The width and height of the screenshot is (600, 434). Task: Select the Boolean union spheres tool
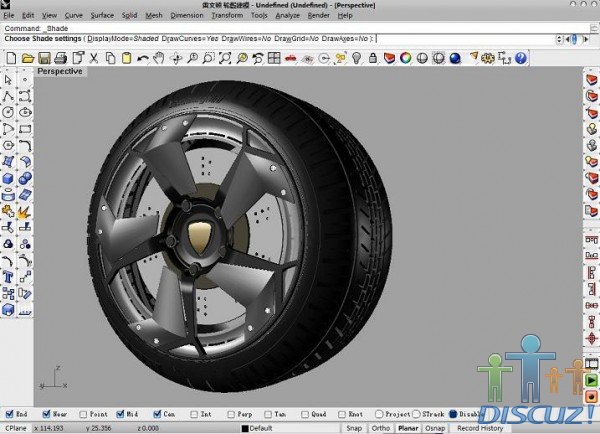point(25,178)
